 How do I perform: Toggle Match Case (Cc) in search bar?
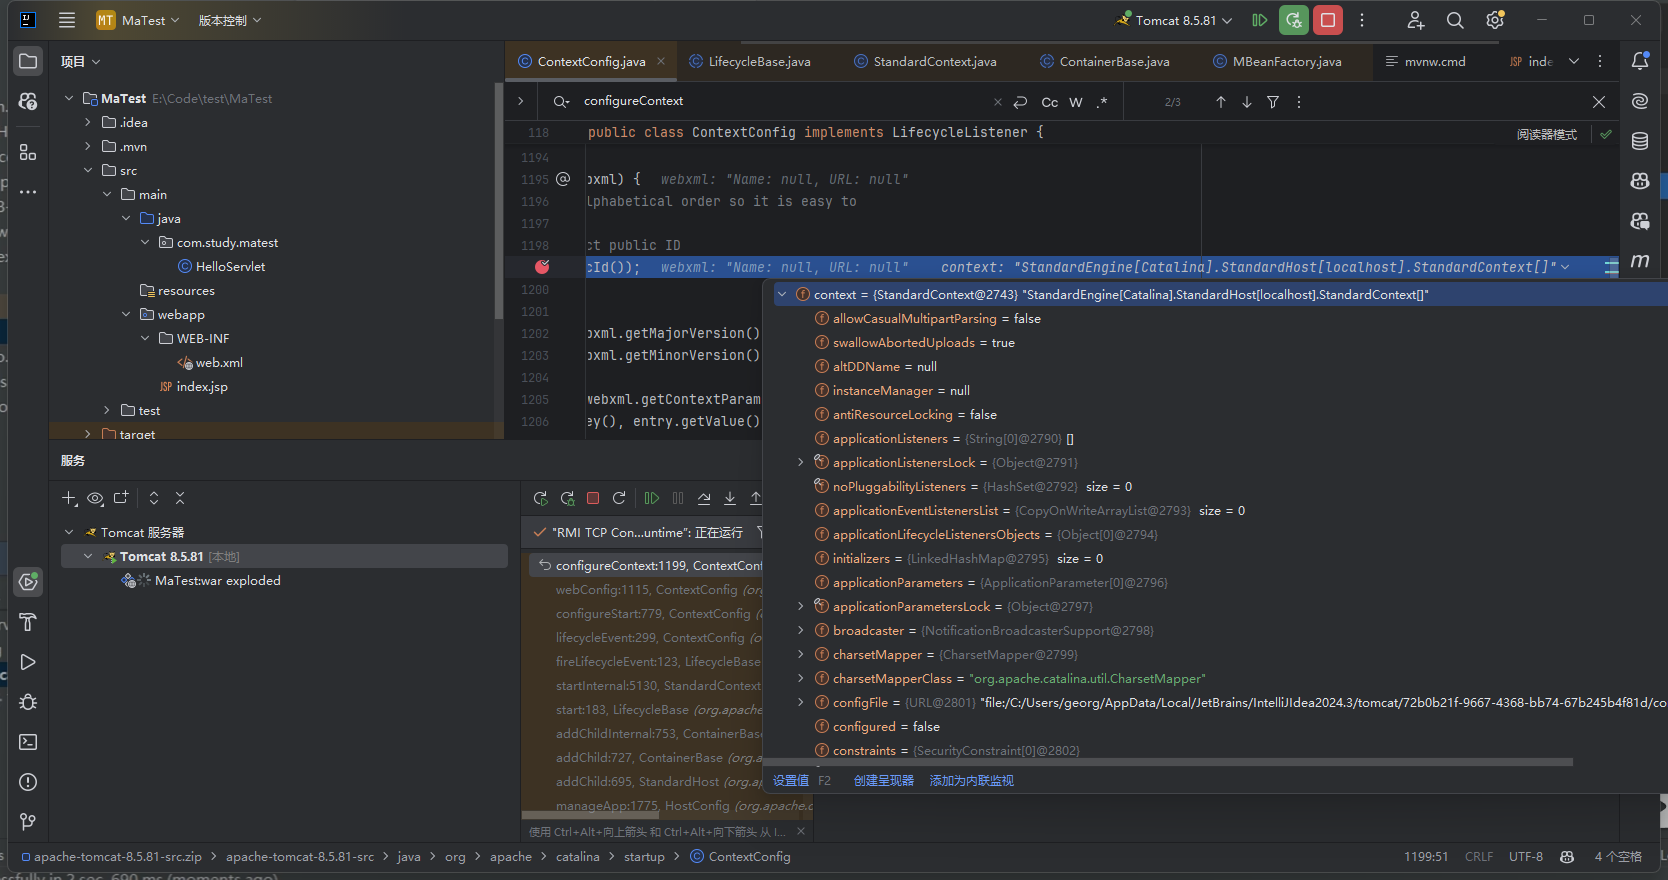point(1049,102)
